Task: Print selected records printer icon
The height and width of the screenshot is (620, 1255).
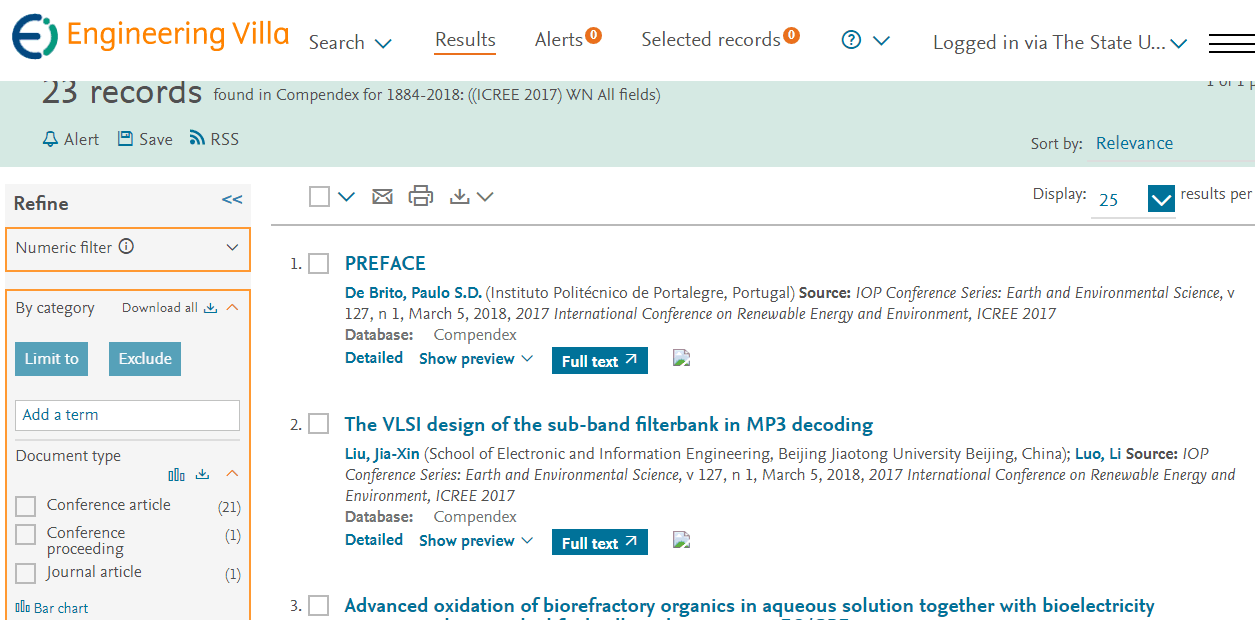Action: (x=421, y=197)
